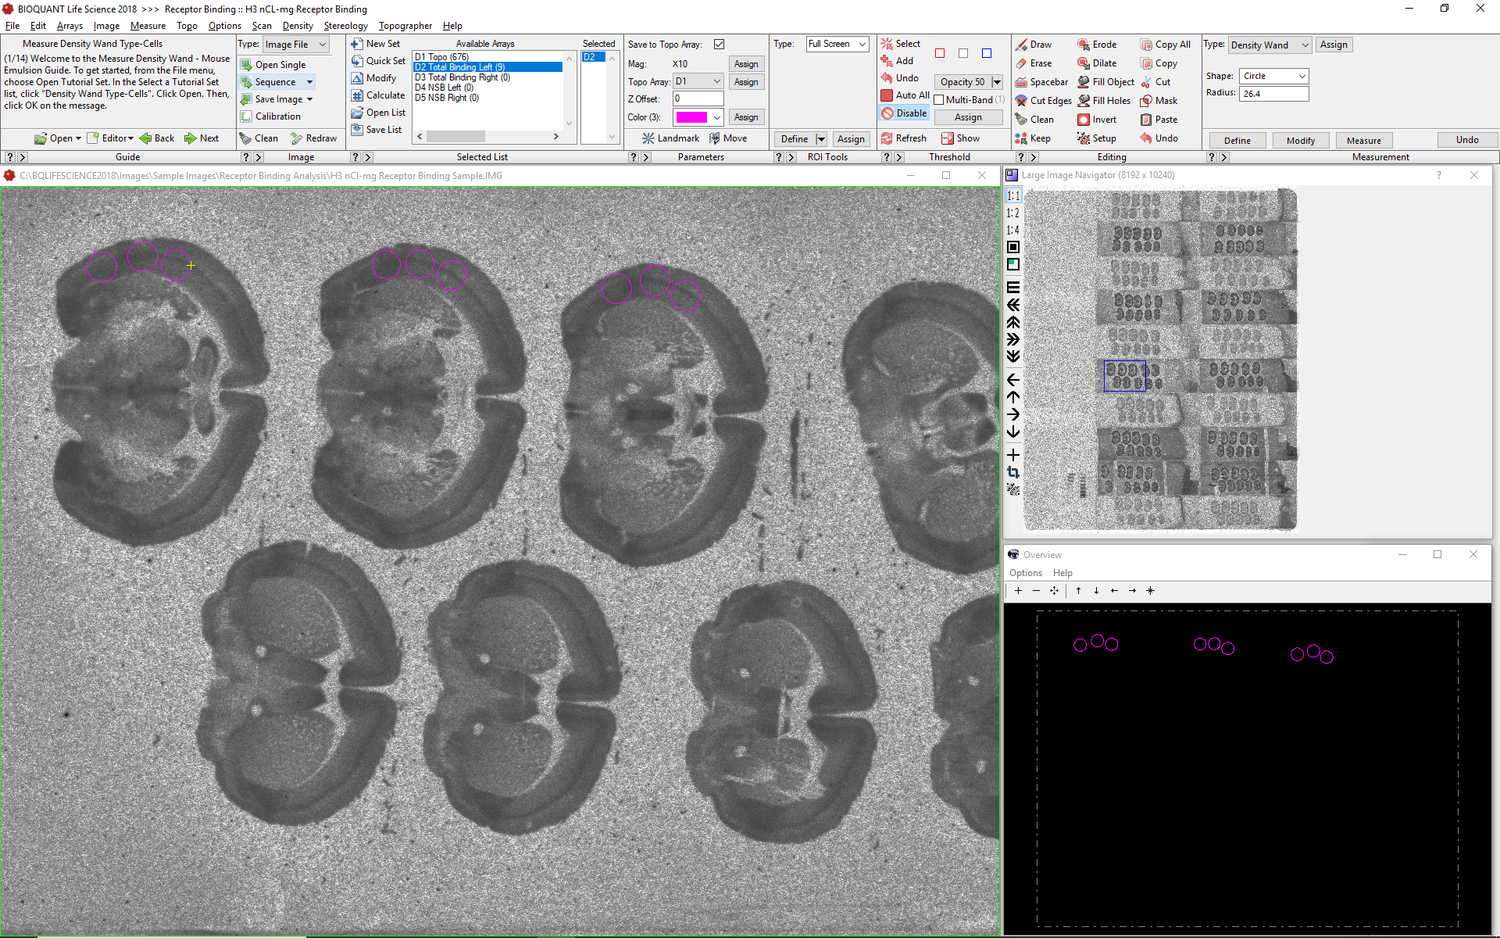Click the Fill Object tool
The width and height of the screenshot is (1500, 938).
pyautogui.click(x=1106, y=82)
